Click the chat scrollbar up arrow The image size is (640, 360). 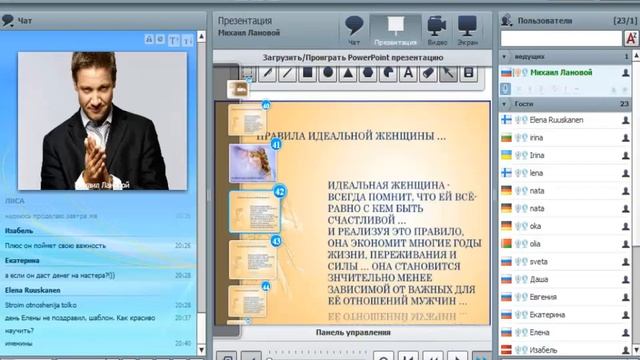tap(201, 36)
